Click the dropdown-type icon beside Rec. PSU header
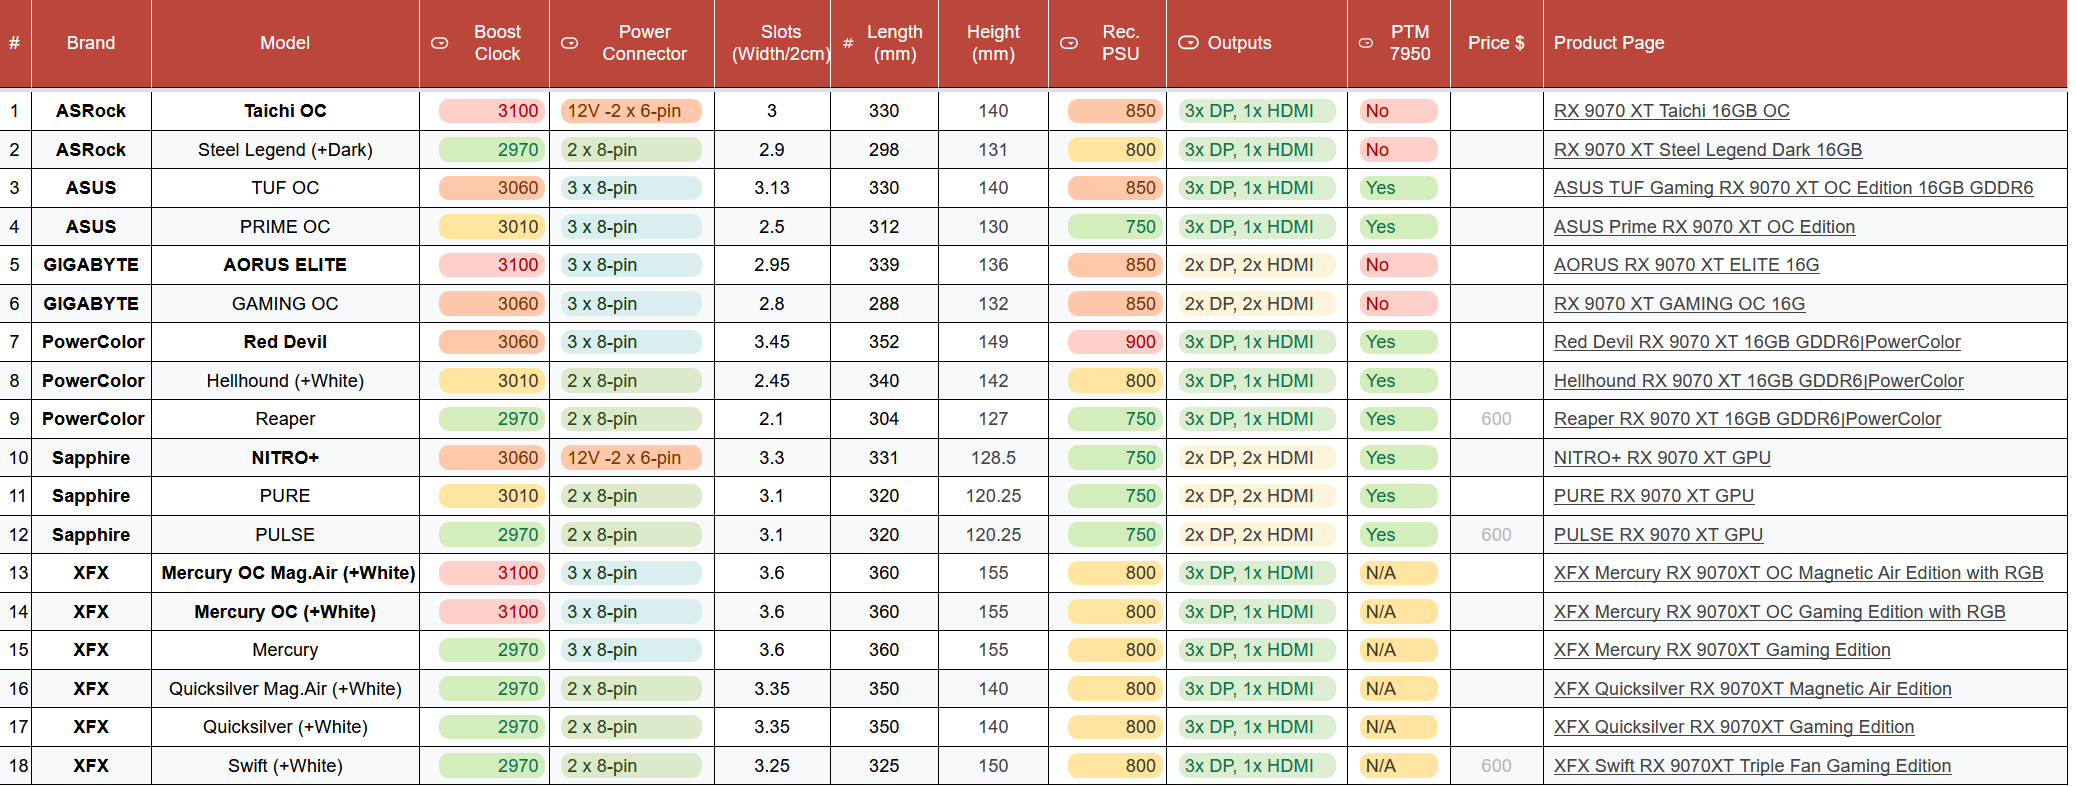 (1069, 43)
